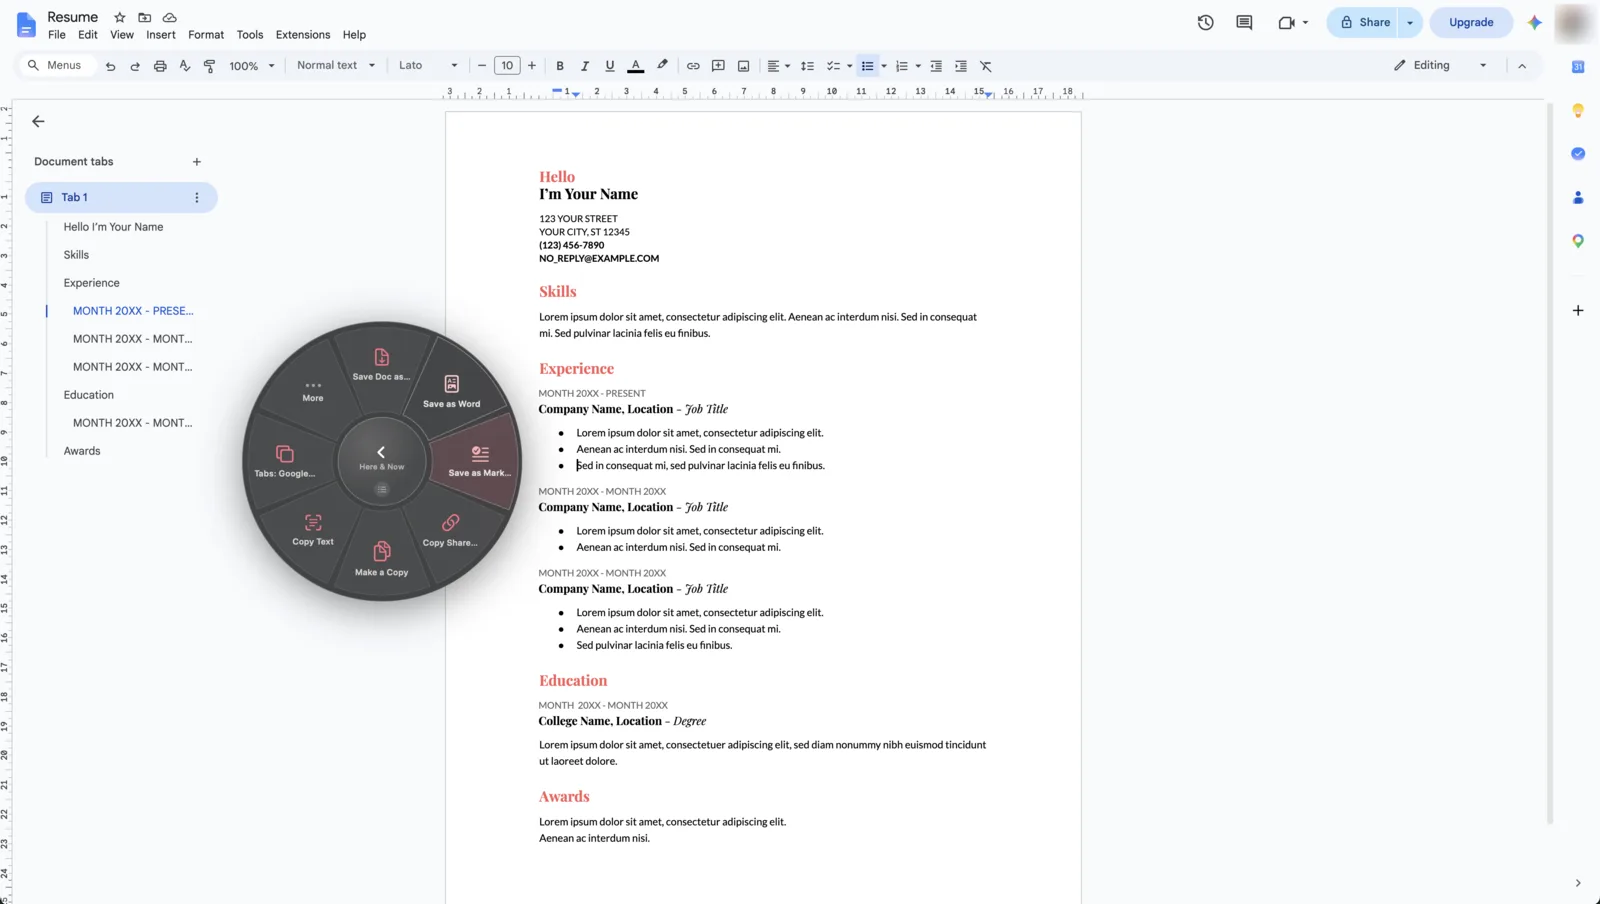Screen dimensions: 1600x904
Task: Run spelling and grammar check icon
Action: coord(185,66)
